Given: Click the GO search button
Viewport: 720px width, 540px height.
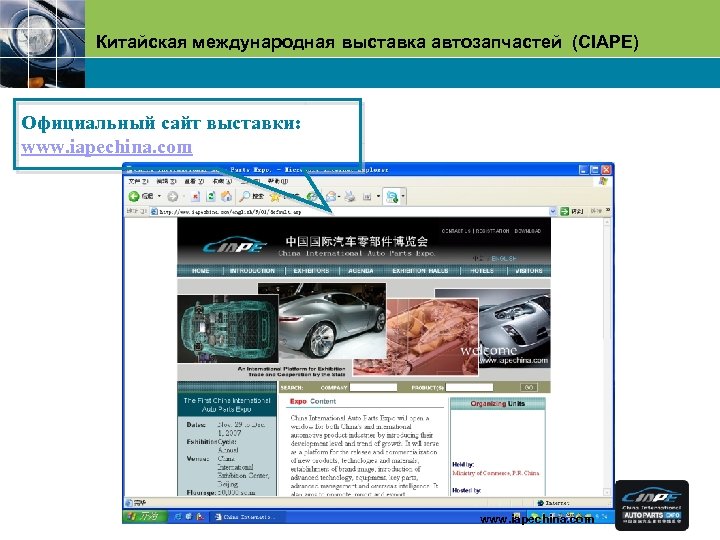Looking at the screenshot, I should [529, 388].
